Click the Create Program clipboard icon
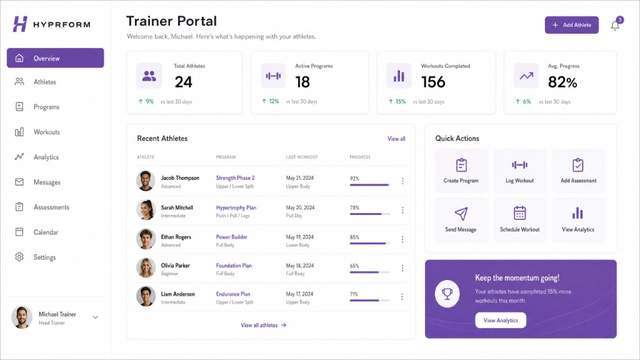Screen dimensions: 640x360 (x=461, y=165)
